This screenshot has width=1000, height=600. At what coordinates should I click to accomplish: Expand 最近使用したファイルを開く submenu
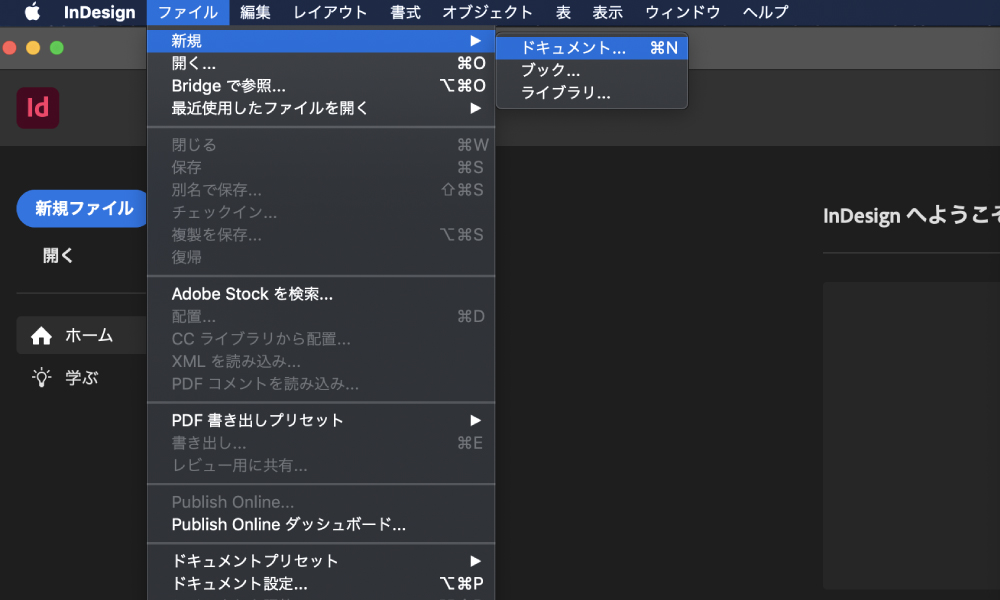coord(321,108)
